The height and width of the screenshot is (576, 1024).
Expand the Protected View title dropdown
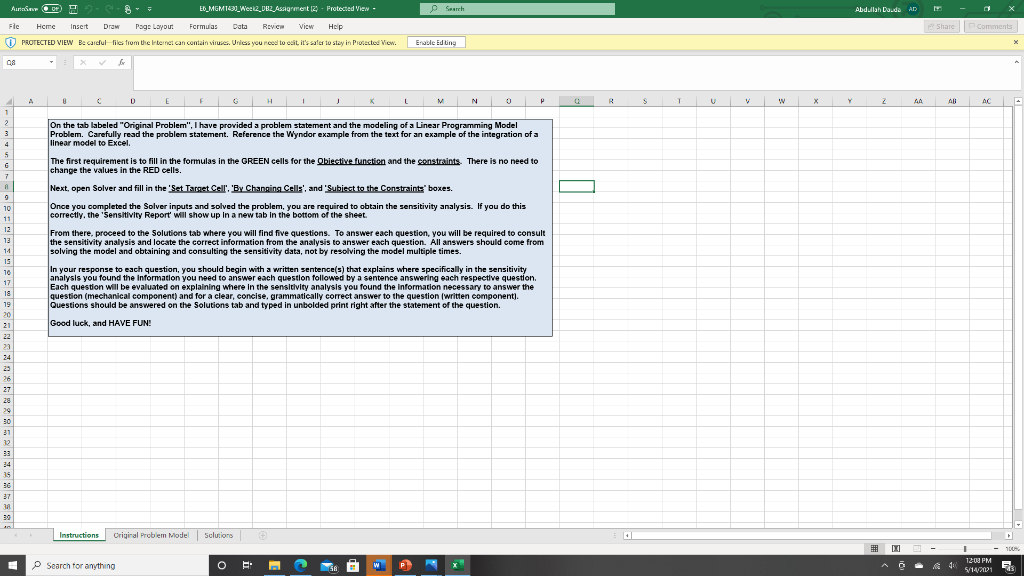[373, 9]
